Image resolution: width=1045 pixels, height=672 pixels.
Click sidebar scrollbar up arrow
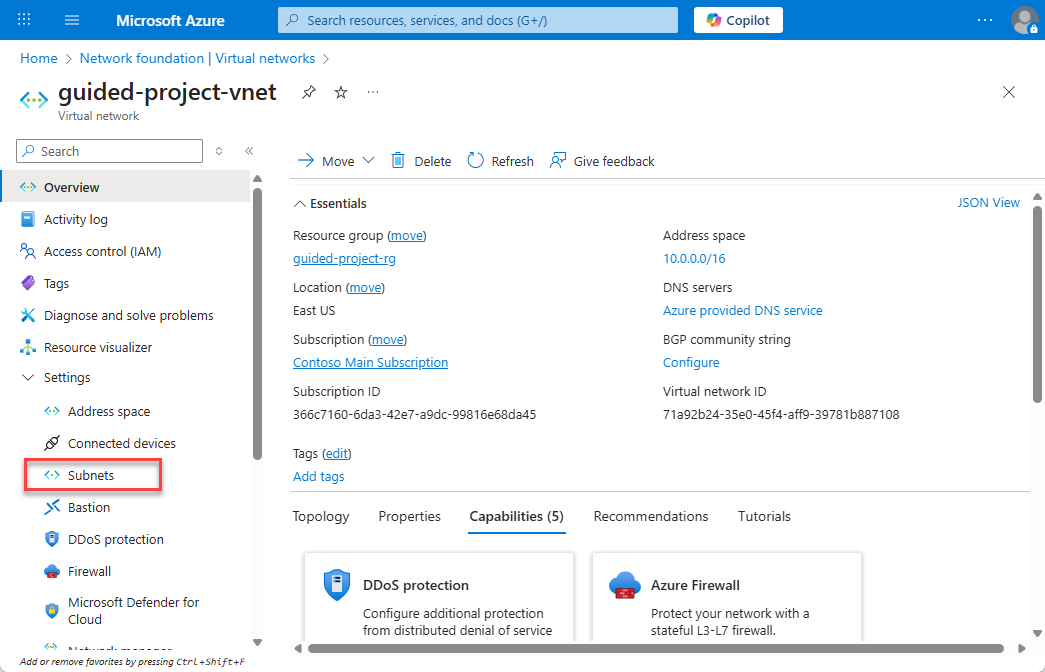click(257, 179)
